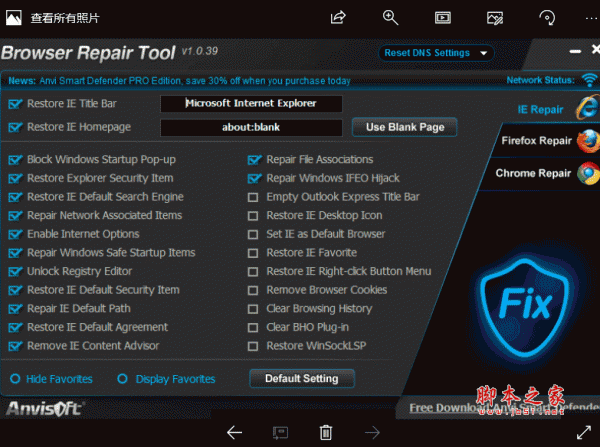Click the delete trash icon

326,432
